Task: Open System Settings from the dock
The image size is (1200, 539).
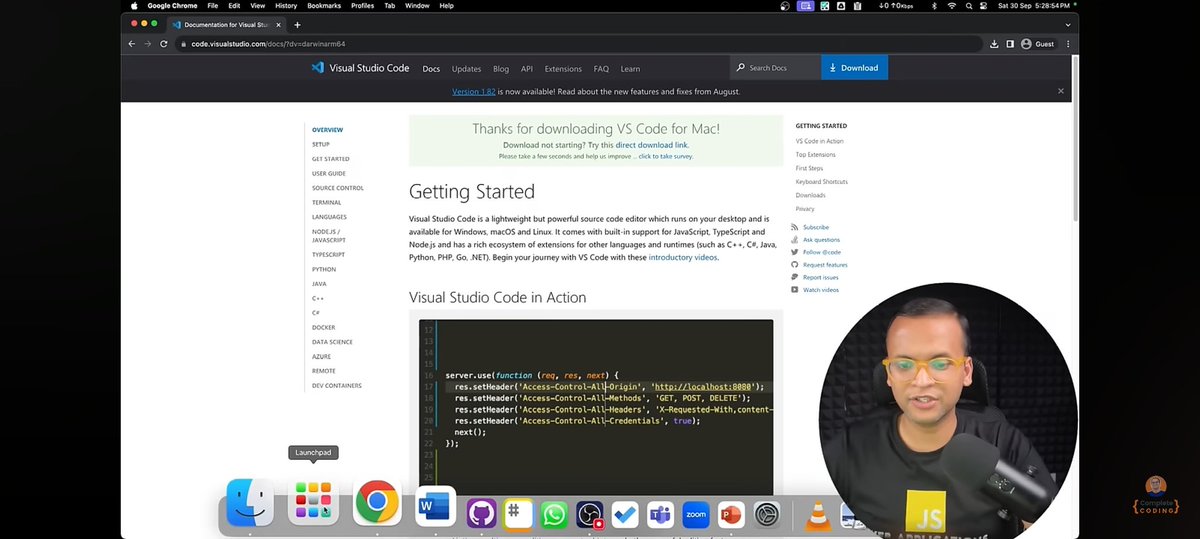Action: pos(767,514)
